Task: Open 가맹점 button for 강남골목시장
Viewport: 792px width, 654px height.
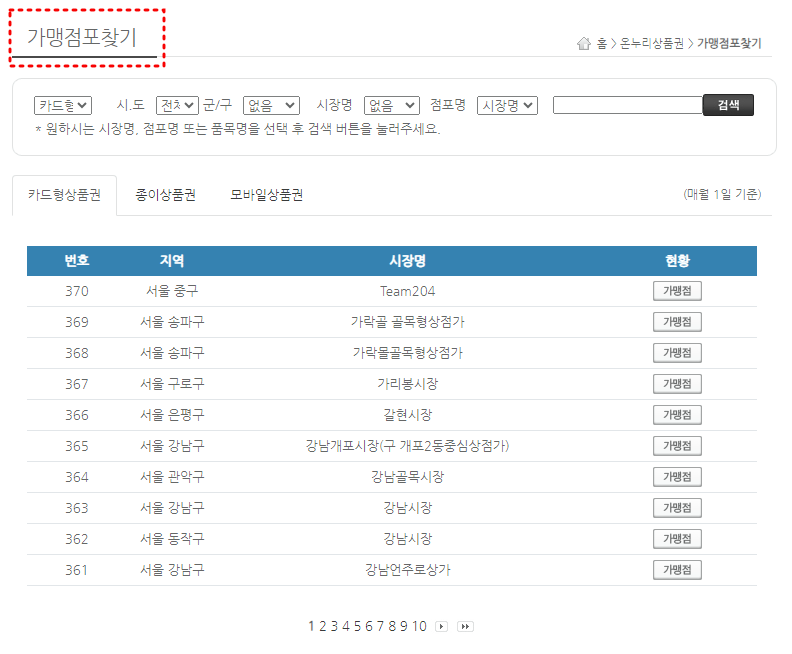Action: pyautogui.click(x=677, y=477)
